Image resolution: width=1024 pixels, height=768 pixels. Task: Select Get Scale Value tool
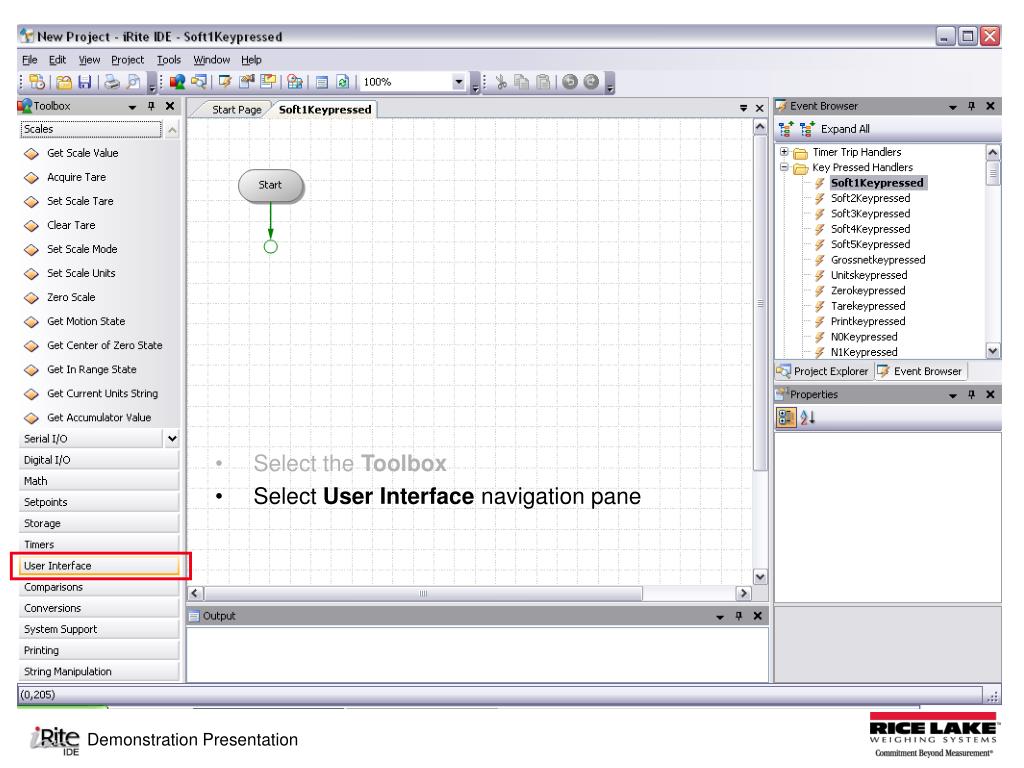coord(82,153)
